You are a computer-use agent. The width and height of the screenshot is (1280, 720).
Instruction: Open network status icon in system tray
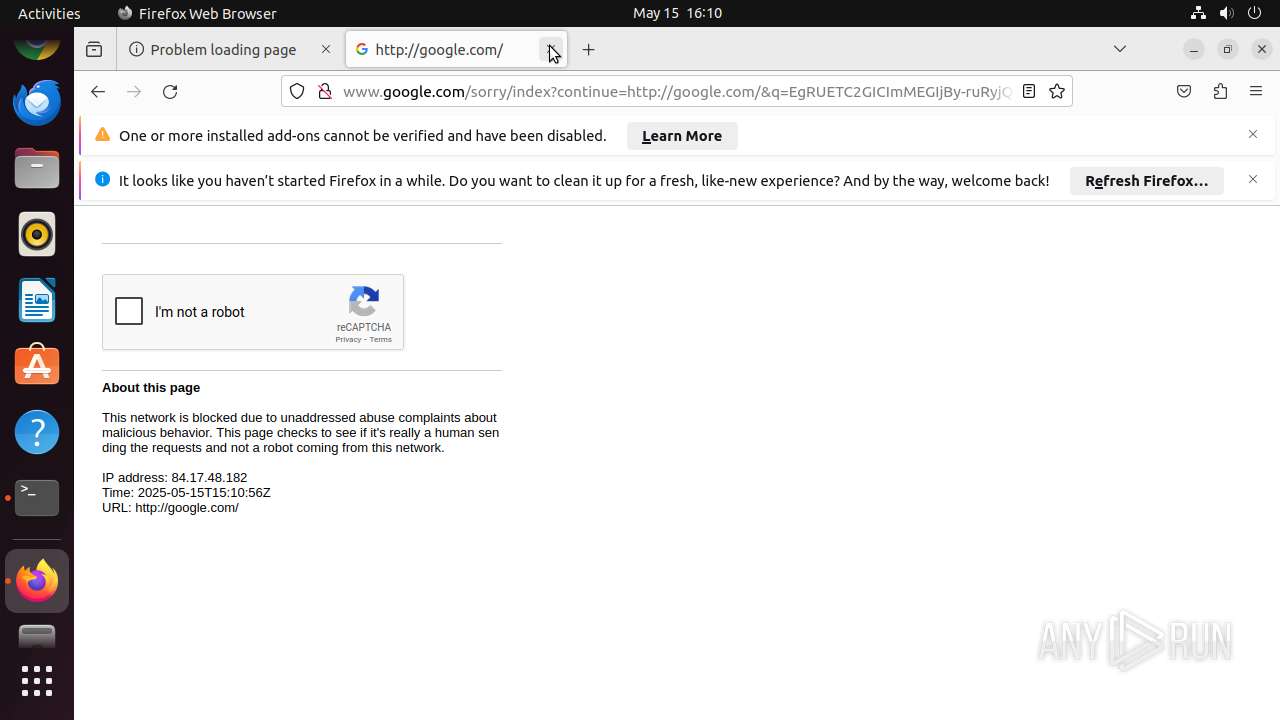point(1198,13)
